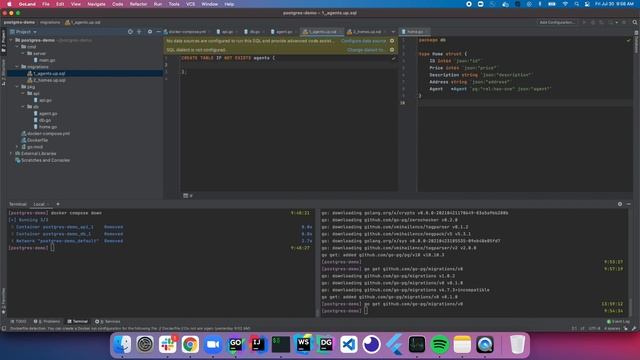The height and width of the screenshot is (360, 640).
Task: Open DataGrip from the dock
Action: click(x=326, y=344)
